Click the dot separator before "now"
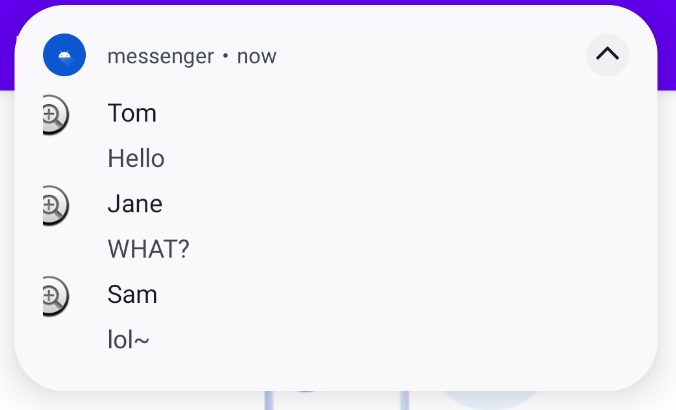Viewport: 676px width, 410px height. 225,56
